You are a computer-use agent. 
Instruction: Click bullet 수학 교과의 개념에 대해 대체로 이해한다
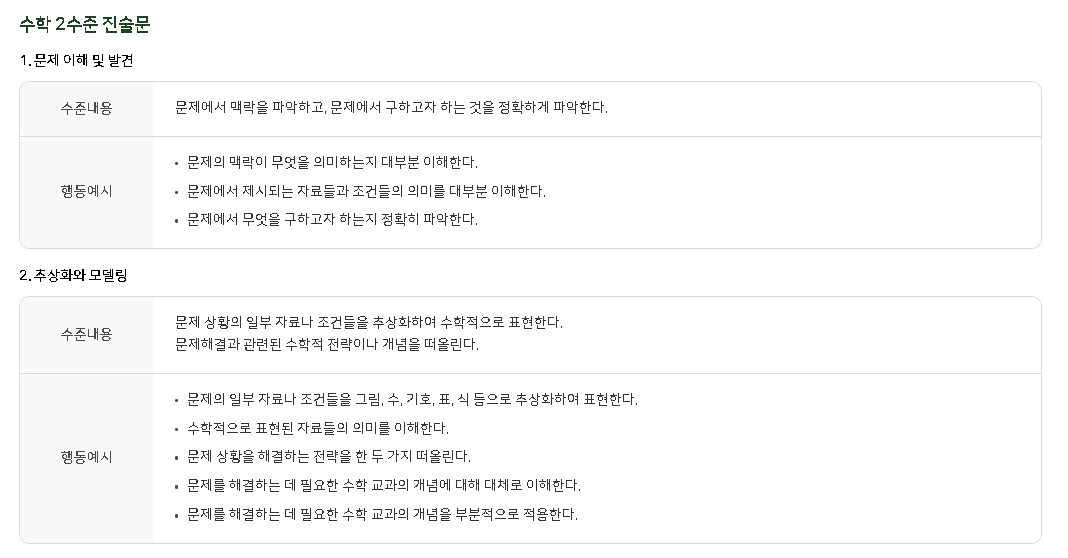pyautogui.click(x=383, y=486)
